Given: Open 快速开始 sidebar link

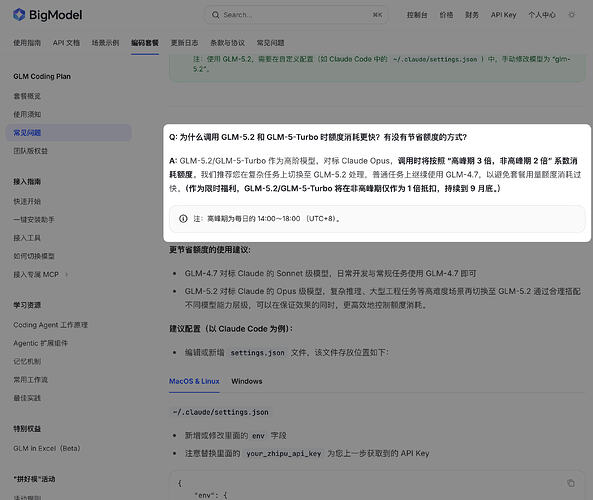Looking at the screenshot, I should (27, 201).
